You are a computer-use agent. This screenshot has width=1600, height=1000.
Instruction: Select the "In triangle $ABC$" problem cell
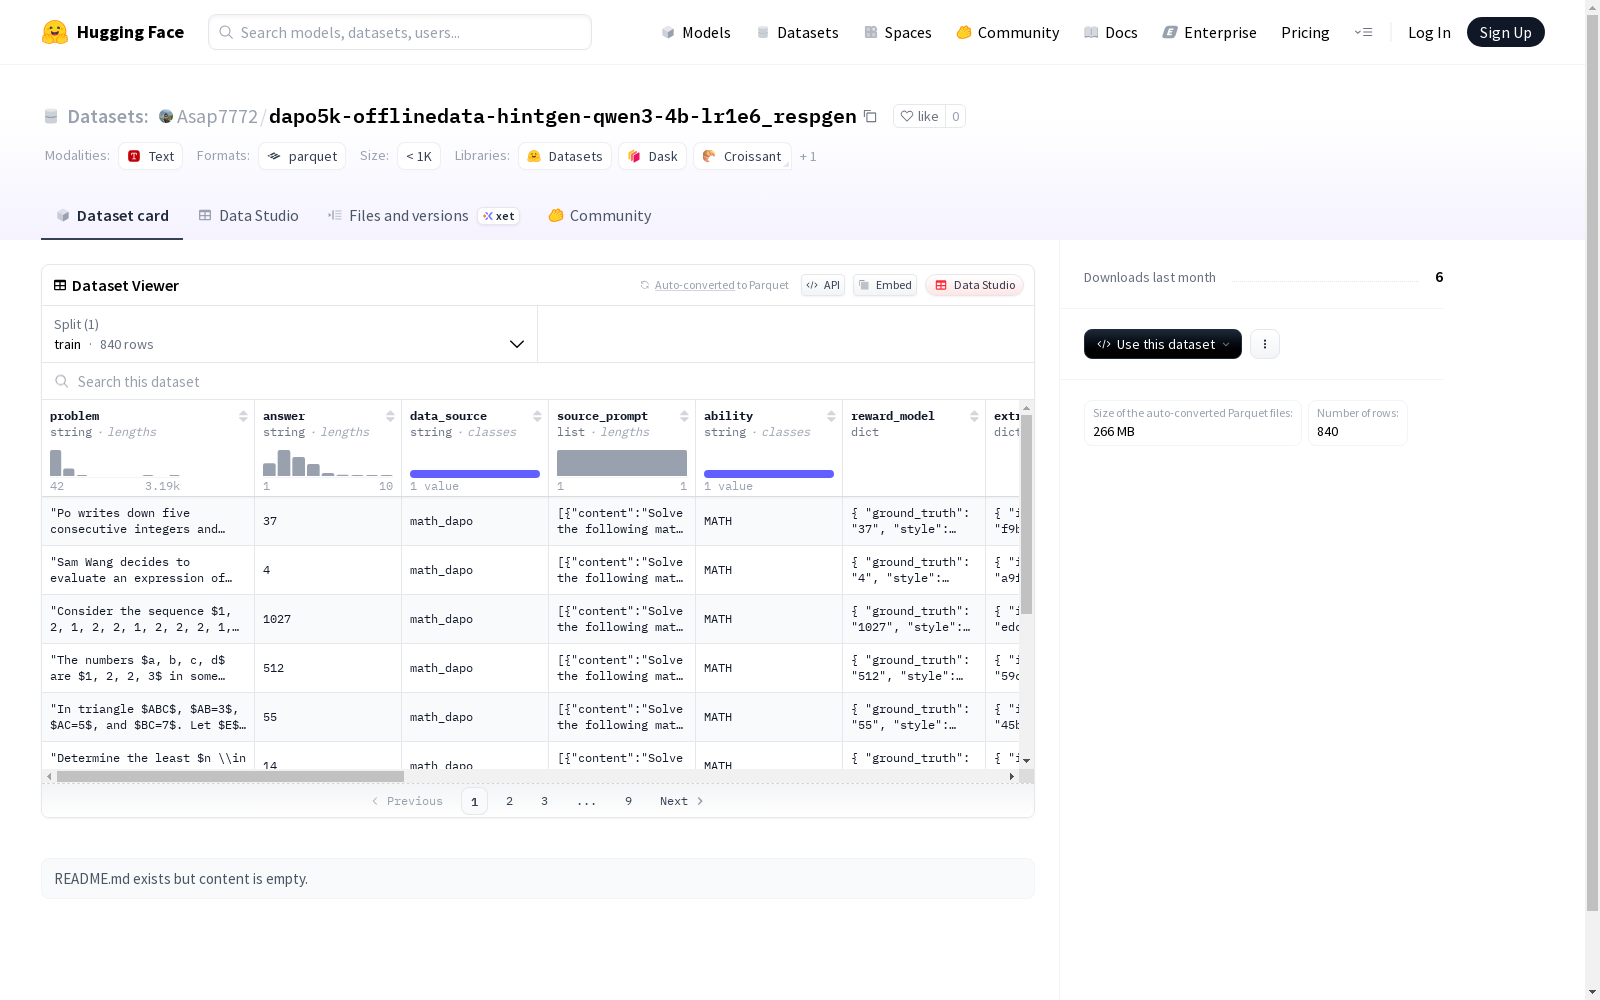click(x=148, y=717)
